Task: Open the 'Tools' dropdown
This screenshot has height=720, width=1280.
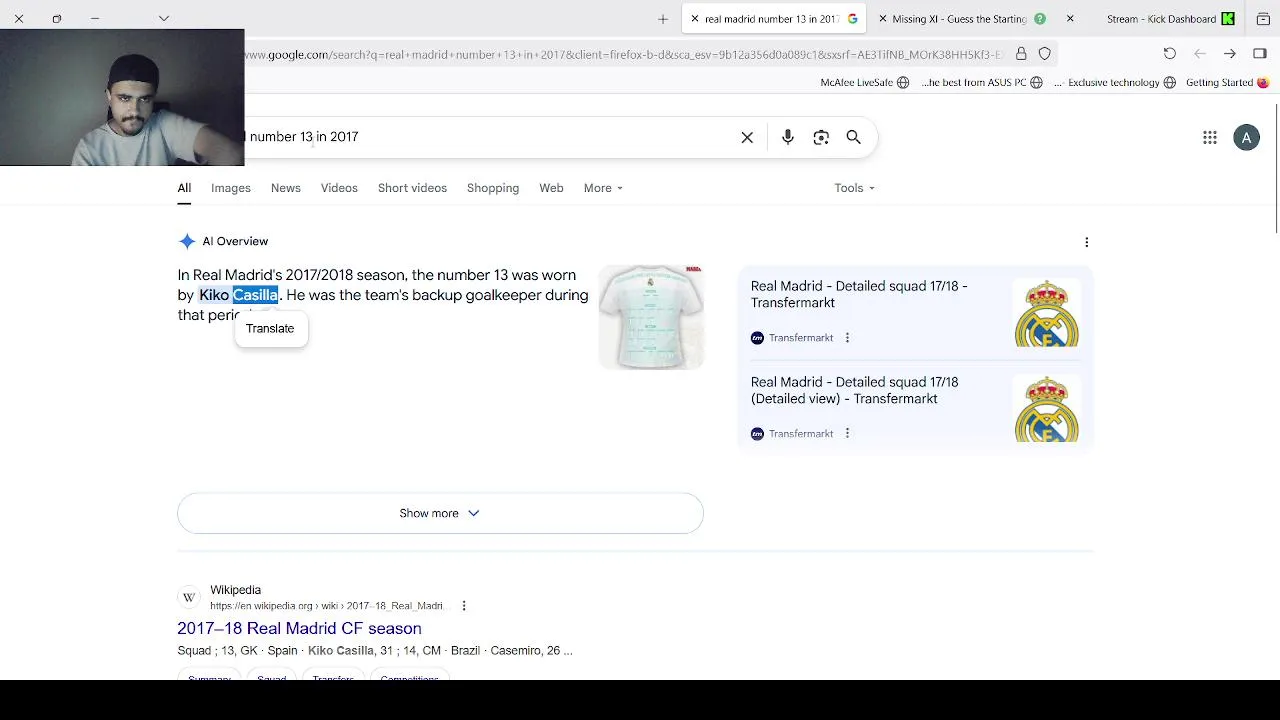Action: [x=855, y=188]
